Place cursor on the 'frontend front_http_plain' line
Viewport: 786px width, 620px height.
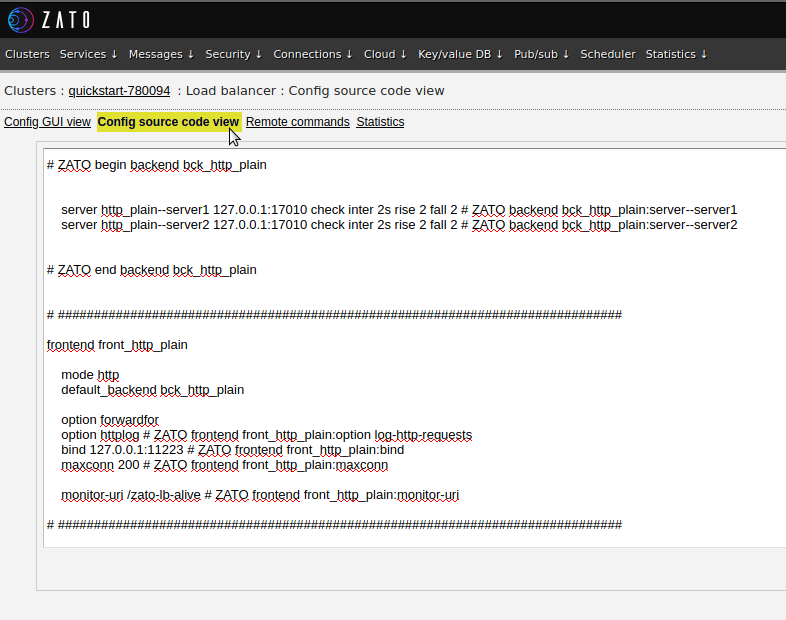(x=117, y=345)
